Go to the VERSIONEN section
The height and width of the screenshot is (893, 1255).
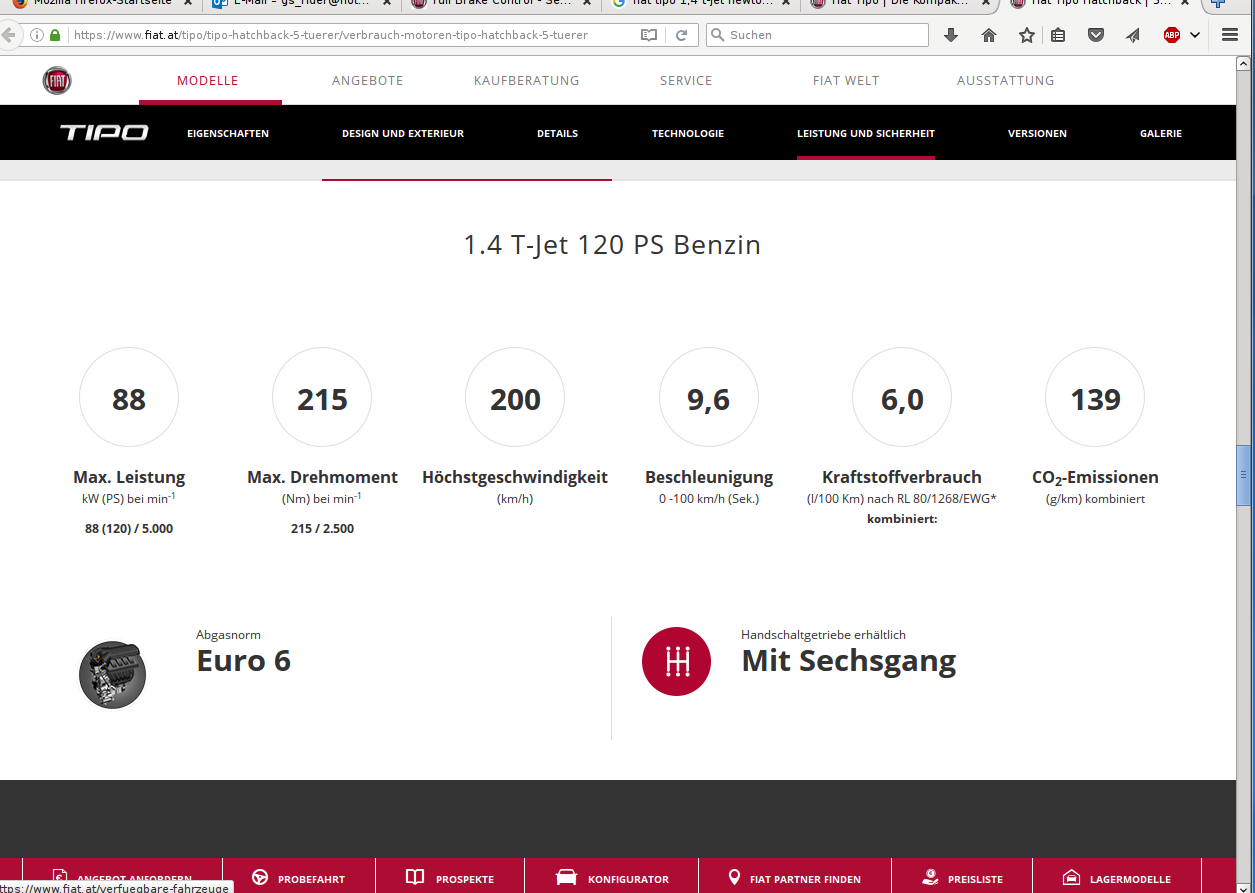pyautogui.click(x=1036, y=133)
